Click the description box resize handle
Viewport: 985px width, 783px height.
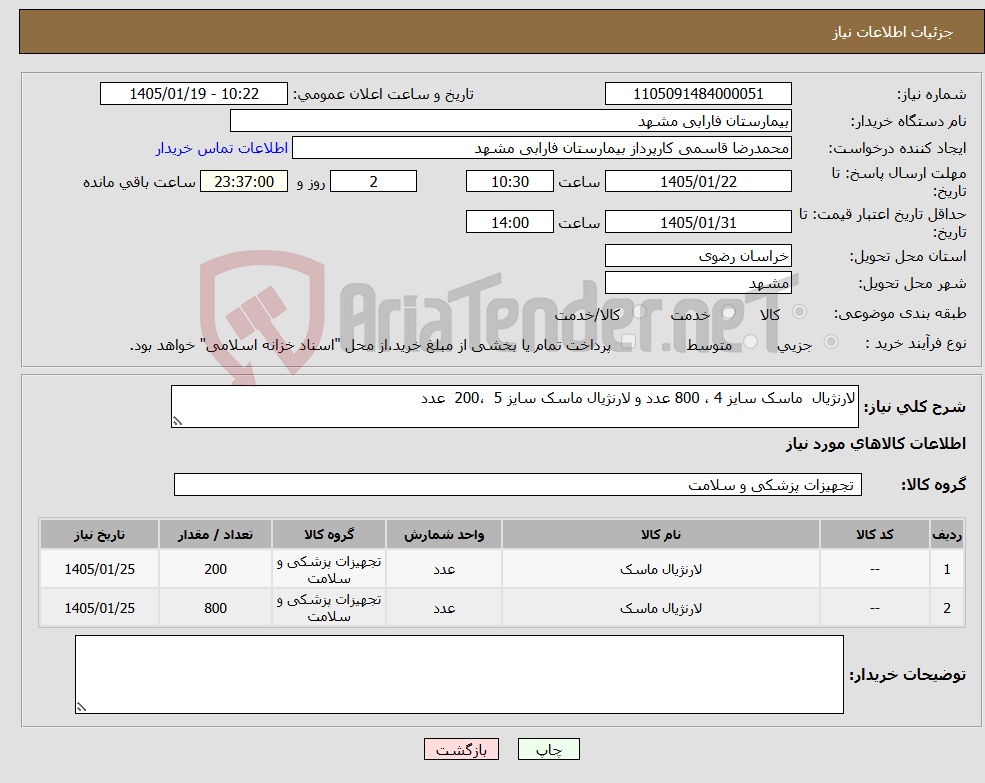[177, 422]
